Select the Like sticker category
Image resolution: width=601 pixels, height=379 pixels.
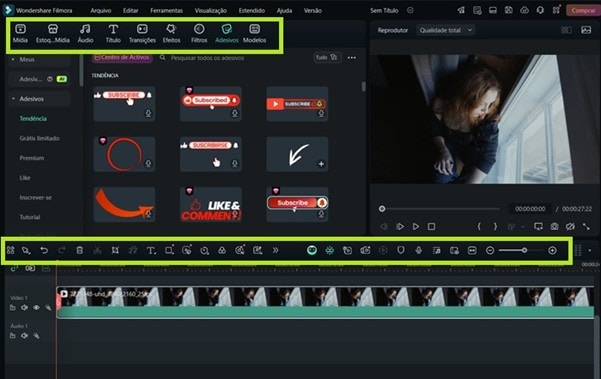[x=25, y=178]
